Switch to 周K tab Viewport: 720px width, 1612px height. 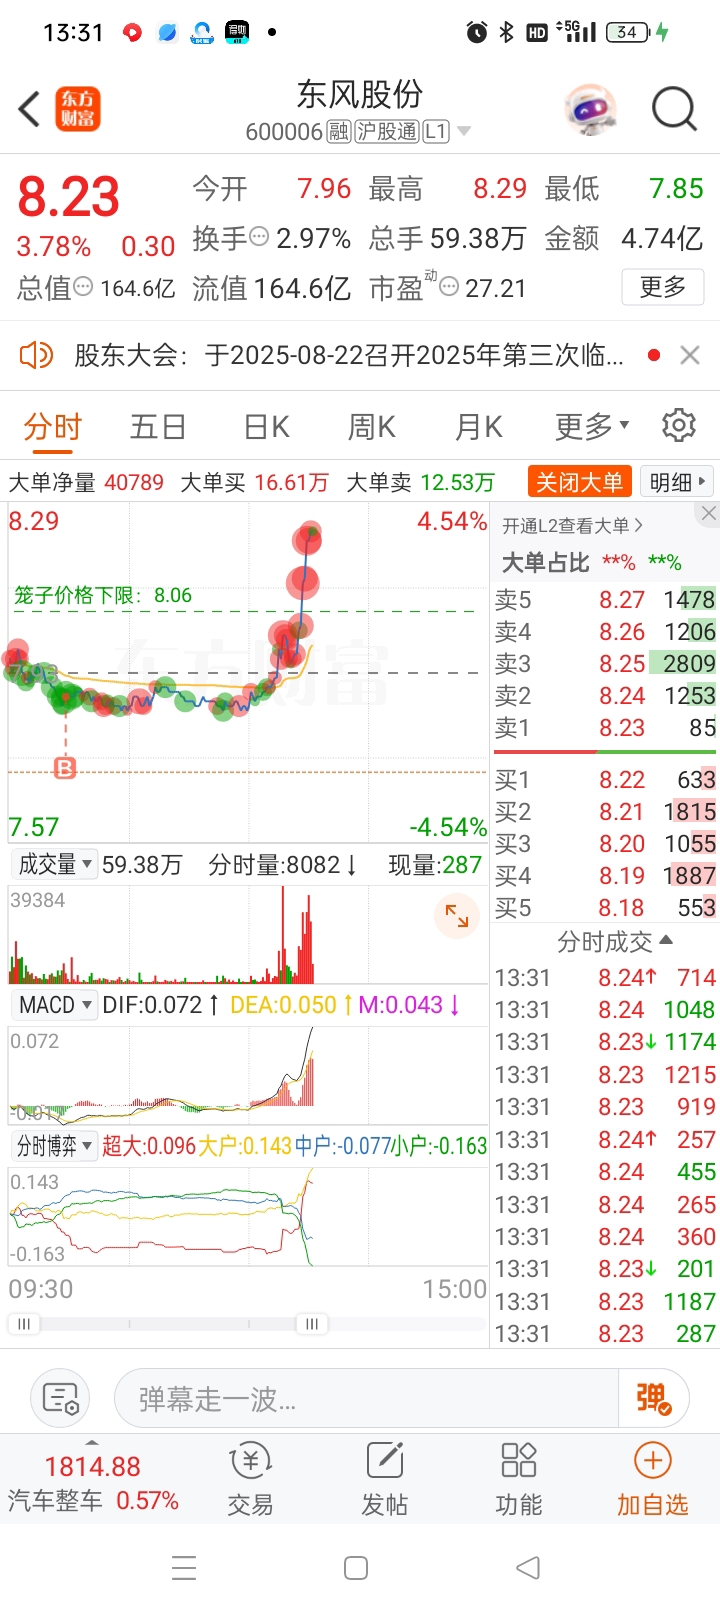click(371, 427)
